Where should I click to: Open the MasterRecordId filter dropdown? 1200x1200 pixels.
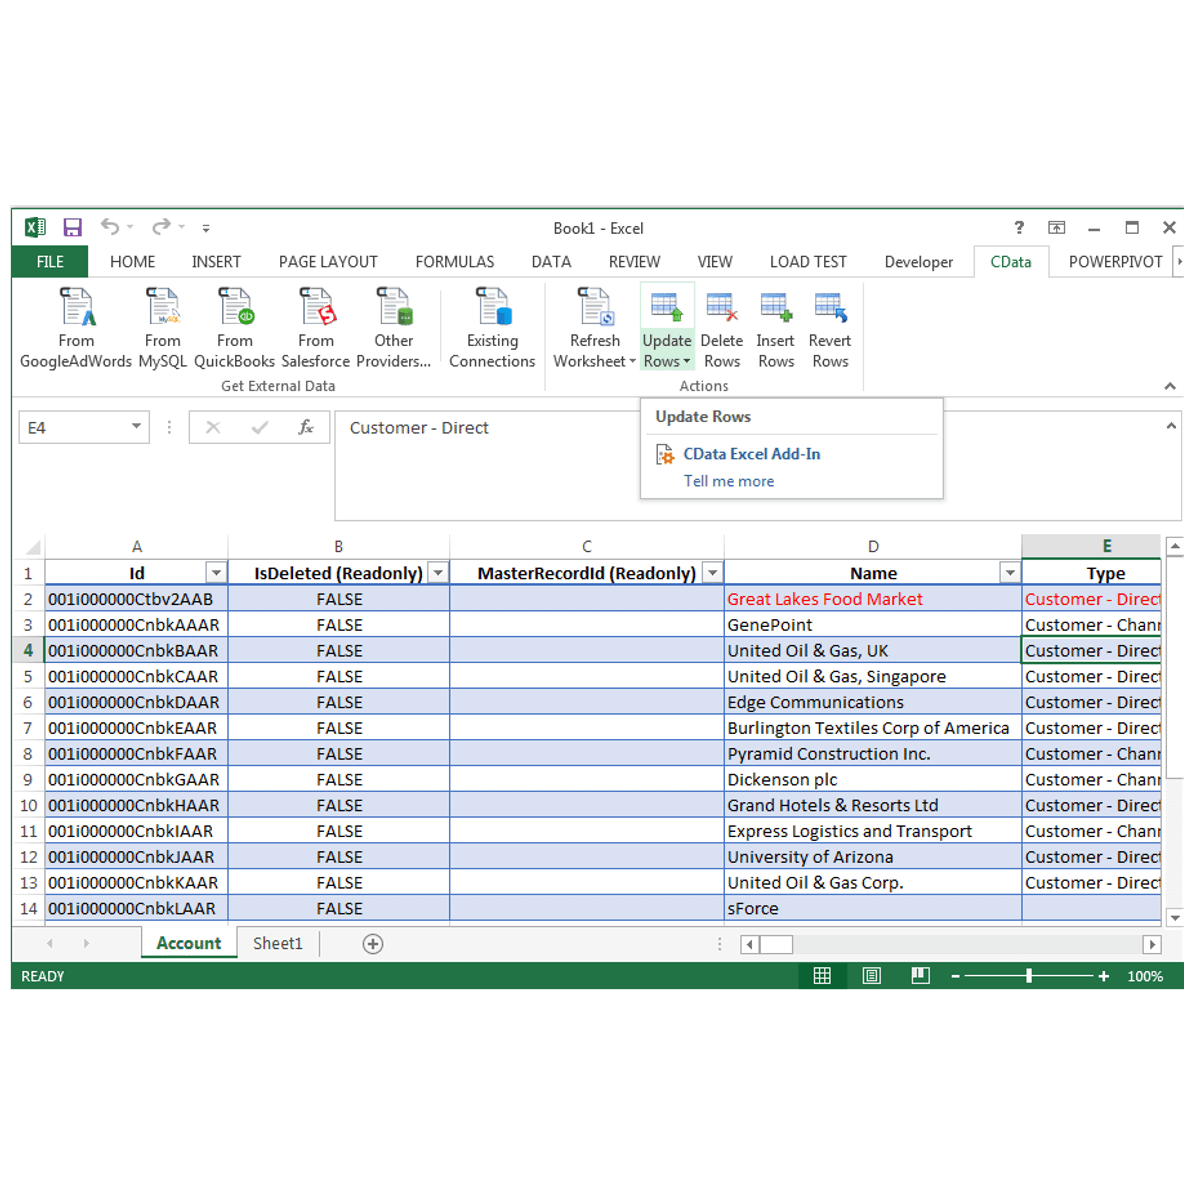712,573
